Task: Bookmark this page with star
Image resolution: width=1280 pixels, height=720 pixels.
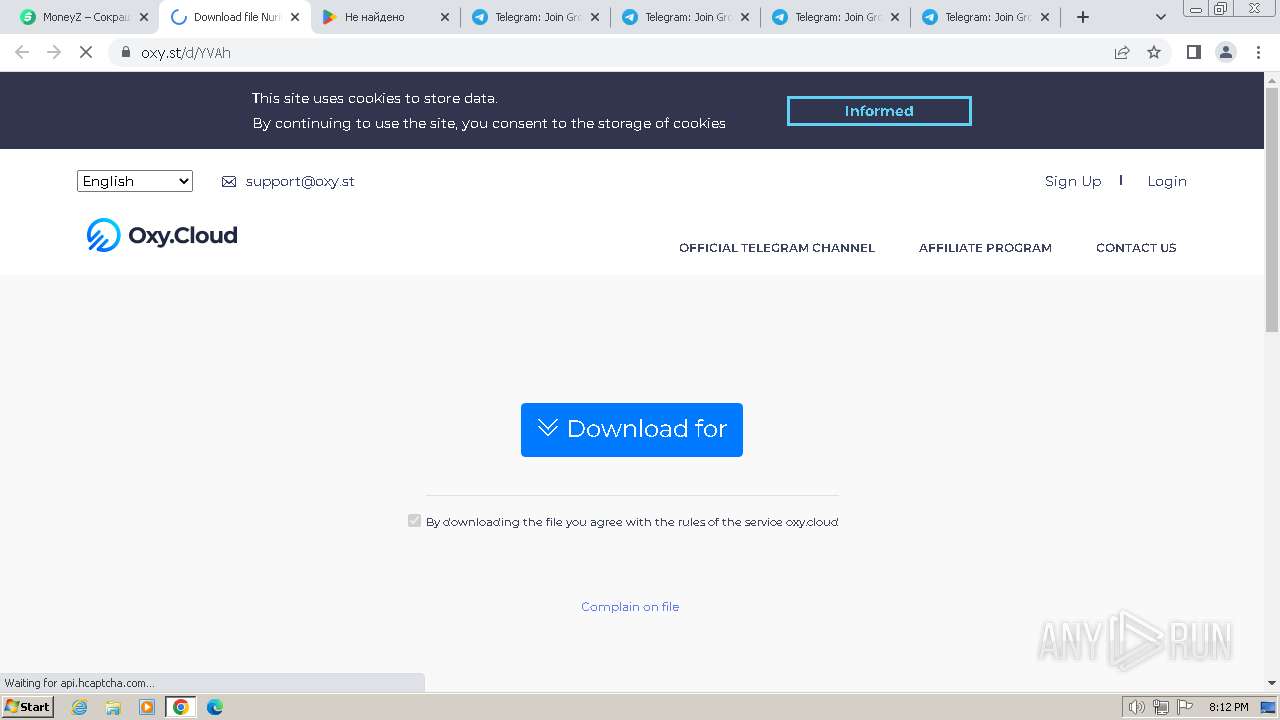Action: (x=1154, y=52)
